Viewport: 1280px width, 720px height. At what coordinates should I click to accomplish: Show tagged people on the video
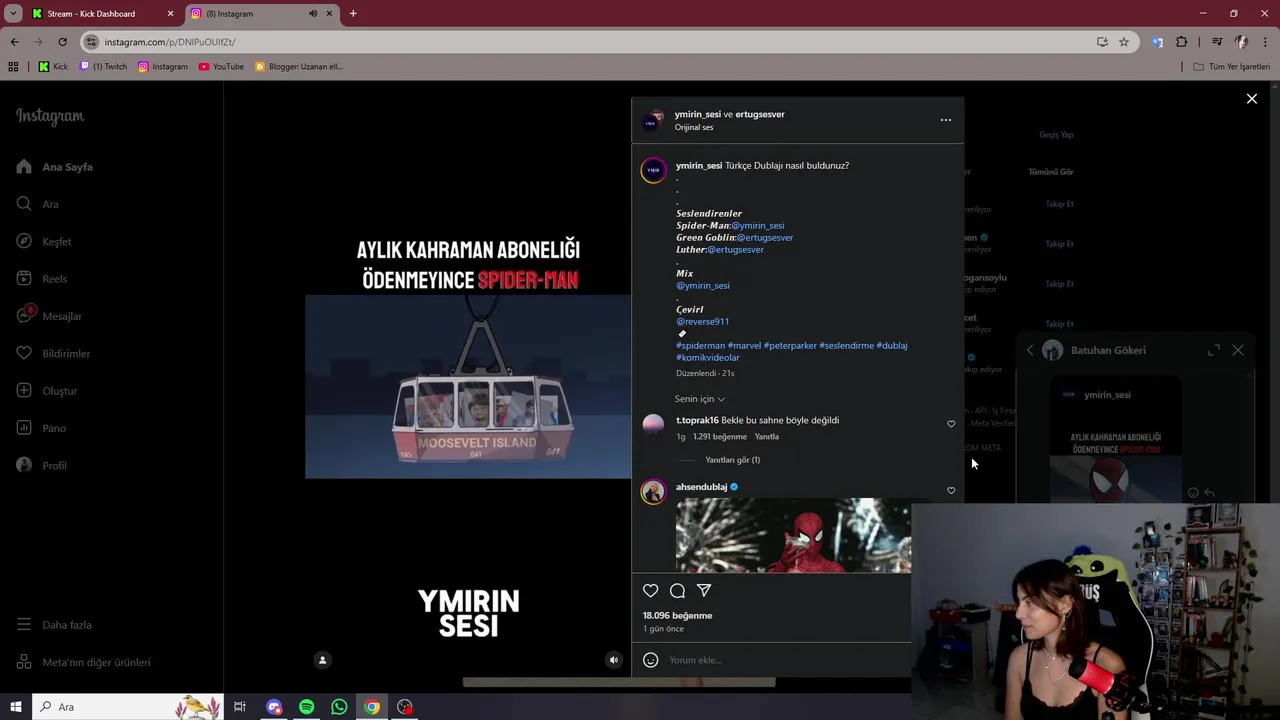[x=322, y=660]
